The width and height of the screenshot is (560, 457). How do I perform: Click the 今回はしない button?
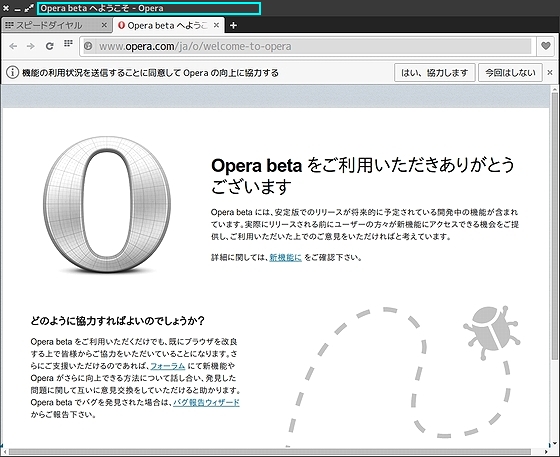tap(510, 72)
